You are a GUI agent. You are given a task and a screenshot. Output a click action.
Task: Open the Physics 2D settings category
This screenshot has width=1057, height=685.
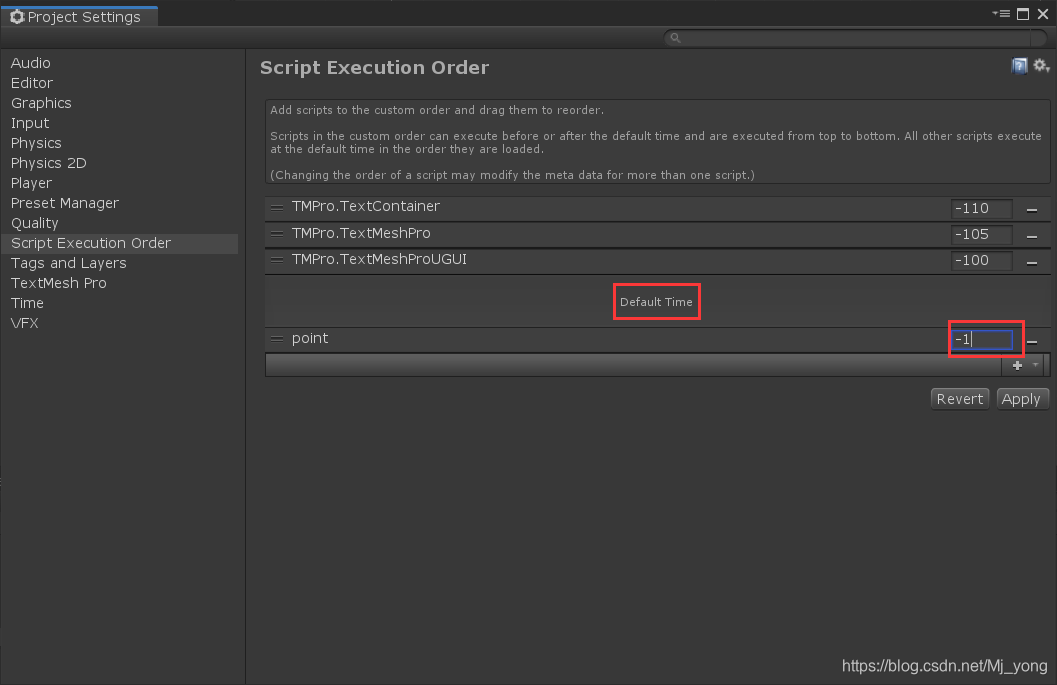(49, 163)
